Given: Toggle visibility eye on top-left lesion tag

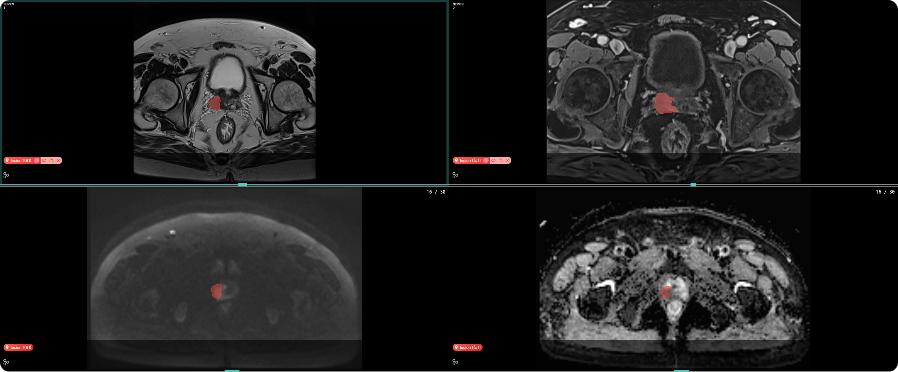Looking at the screenshot, I should tap(44, 160).
